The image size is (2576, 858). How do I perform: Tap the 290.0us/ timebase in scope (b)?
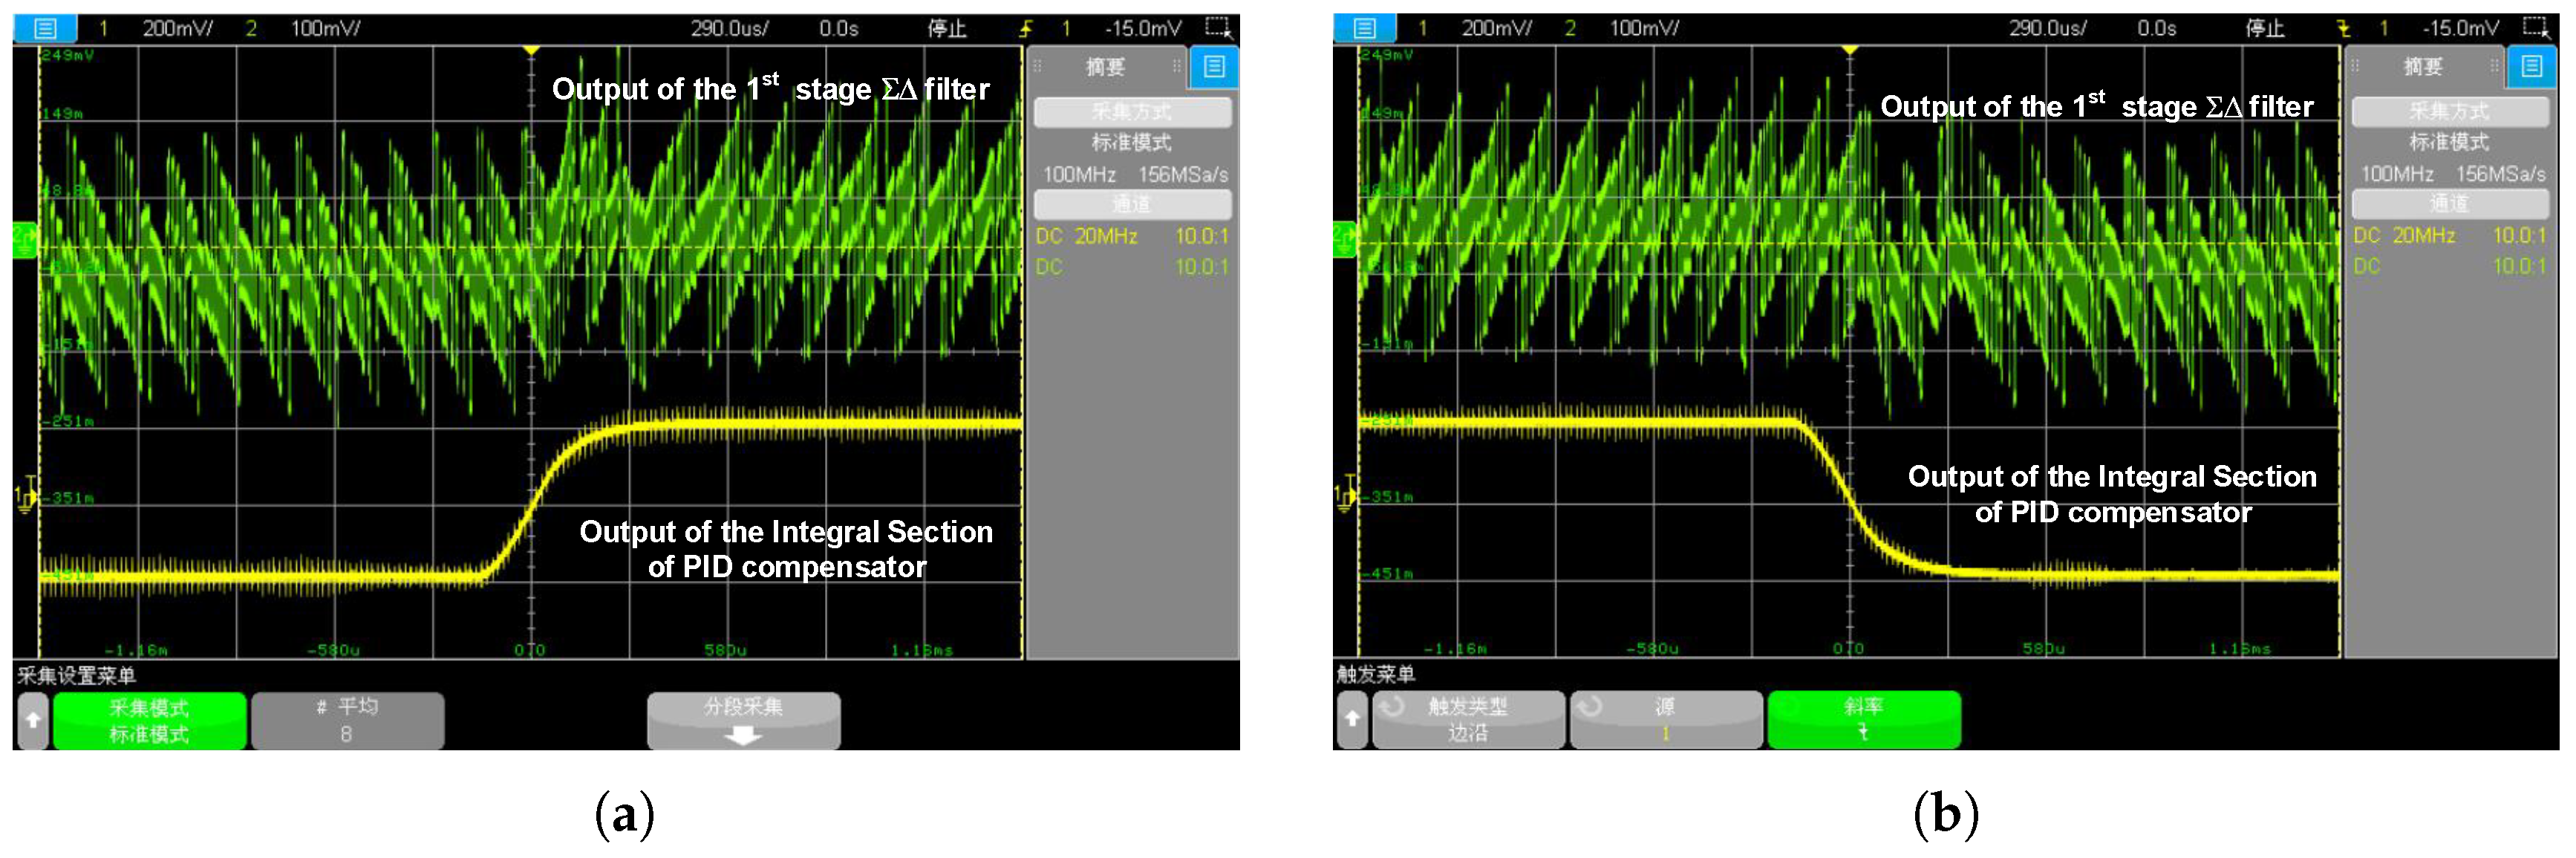[x=2048, y=28]
